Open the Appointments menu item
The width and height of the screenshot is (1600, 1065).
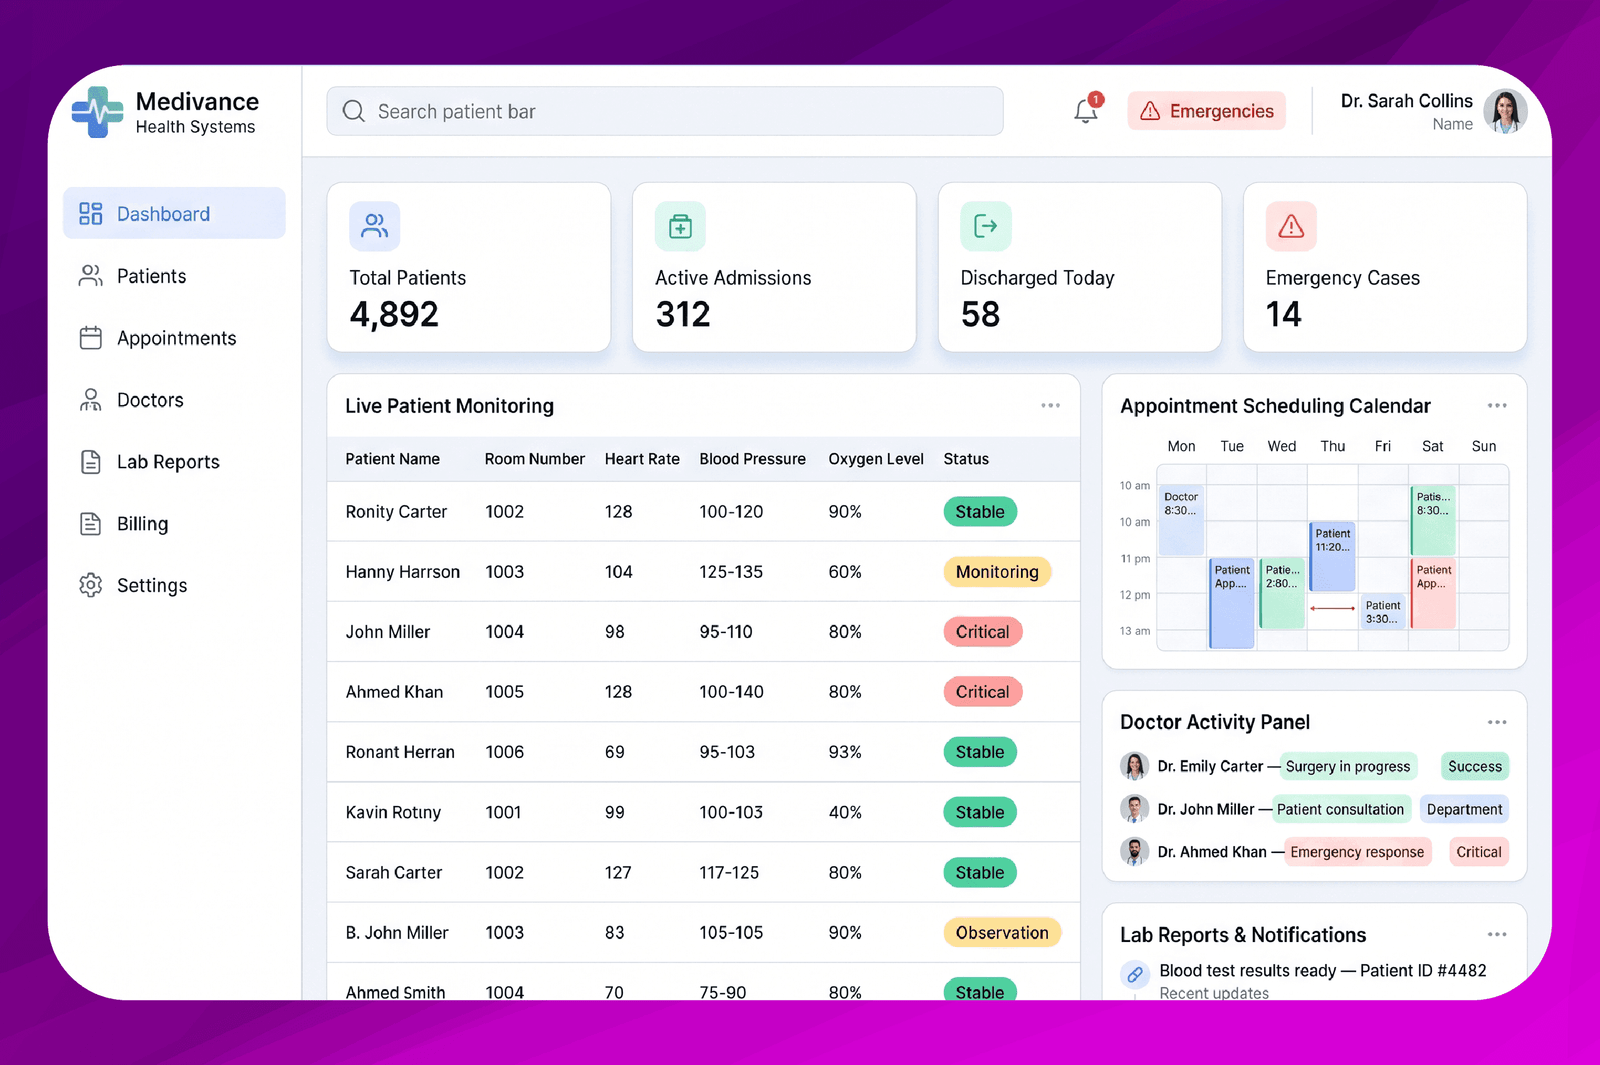[x=174, y=338]
